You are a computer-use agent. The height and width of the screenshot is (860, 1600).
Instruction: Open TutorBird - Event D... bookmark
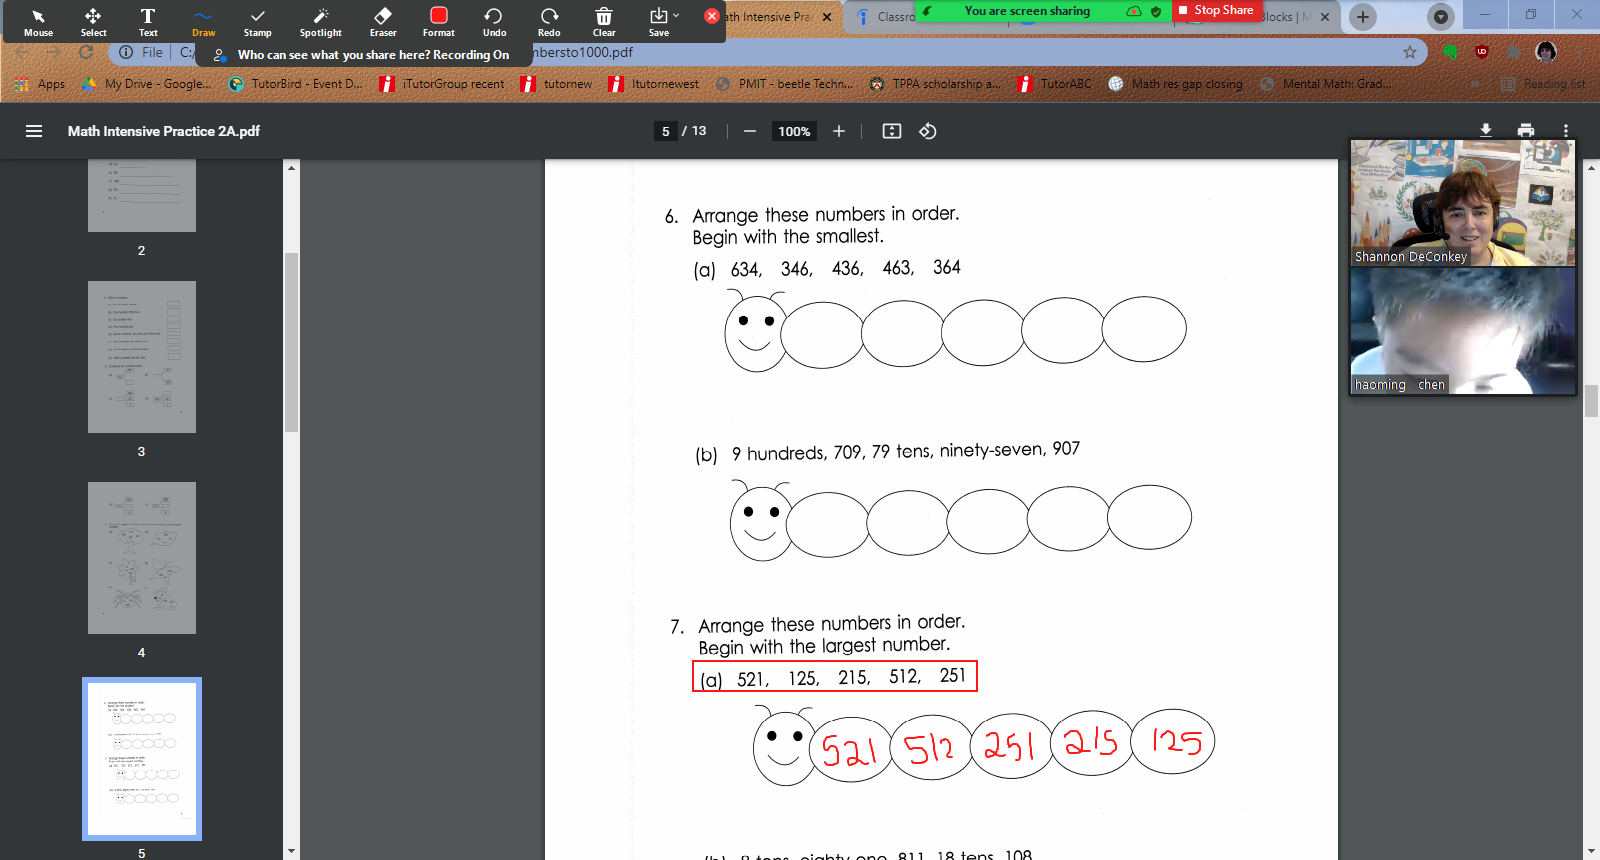(296, 84)
